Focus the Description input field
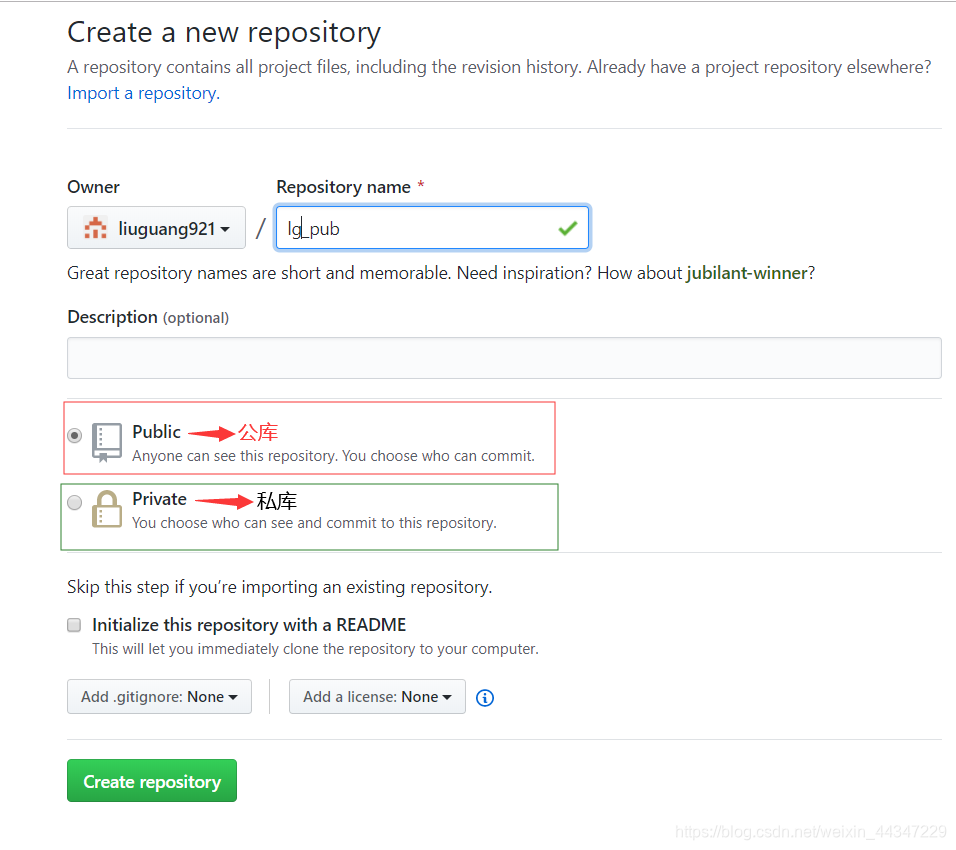This screenshot has width=956, height=850. point(504,358)
